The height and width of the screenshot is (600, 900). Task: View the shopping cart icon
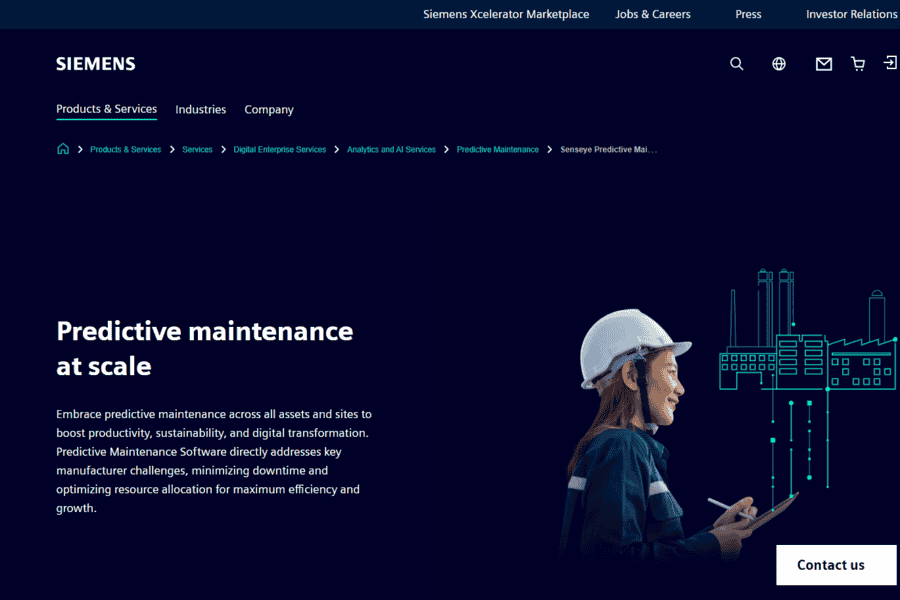pos(858,64)
